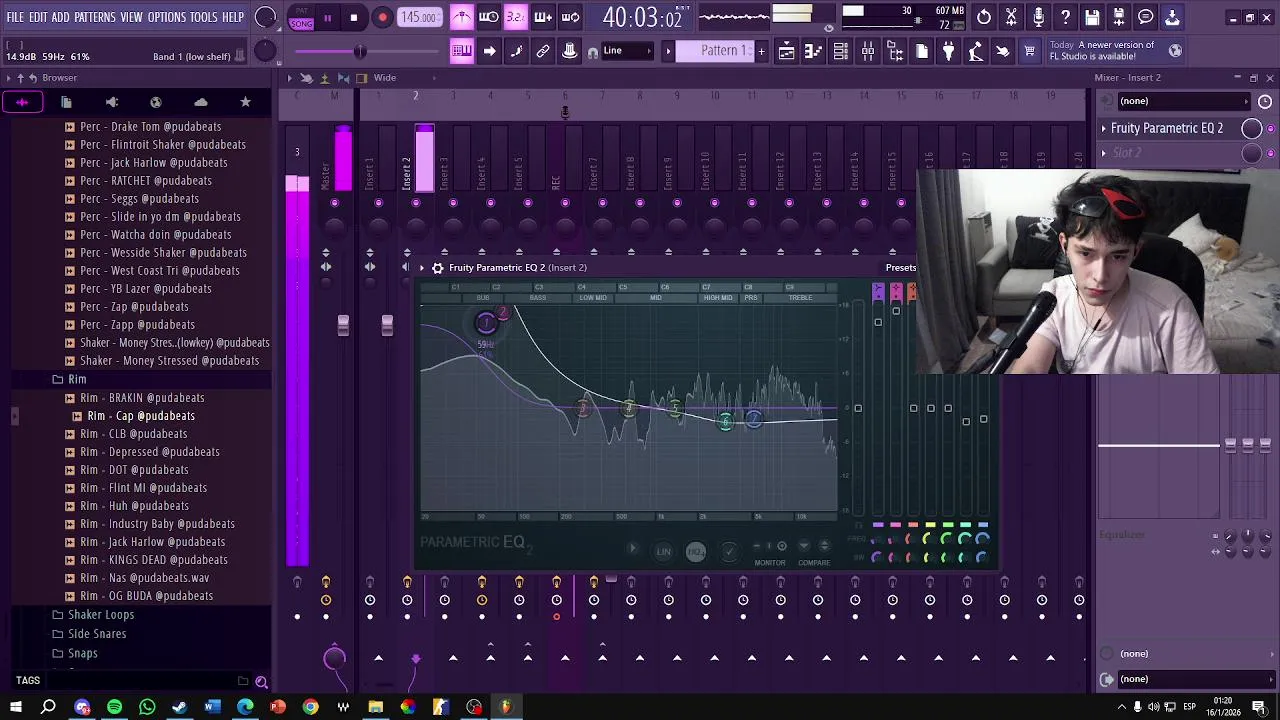Open the browser current project tab icon
This screenshot has height=720, width=1280.
[66, 102]
